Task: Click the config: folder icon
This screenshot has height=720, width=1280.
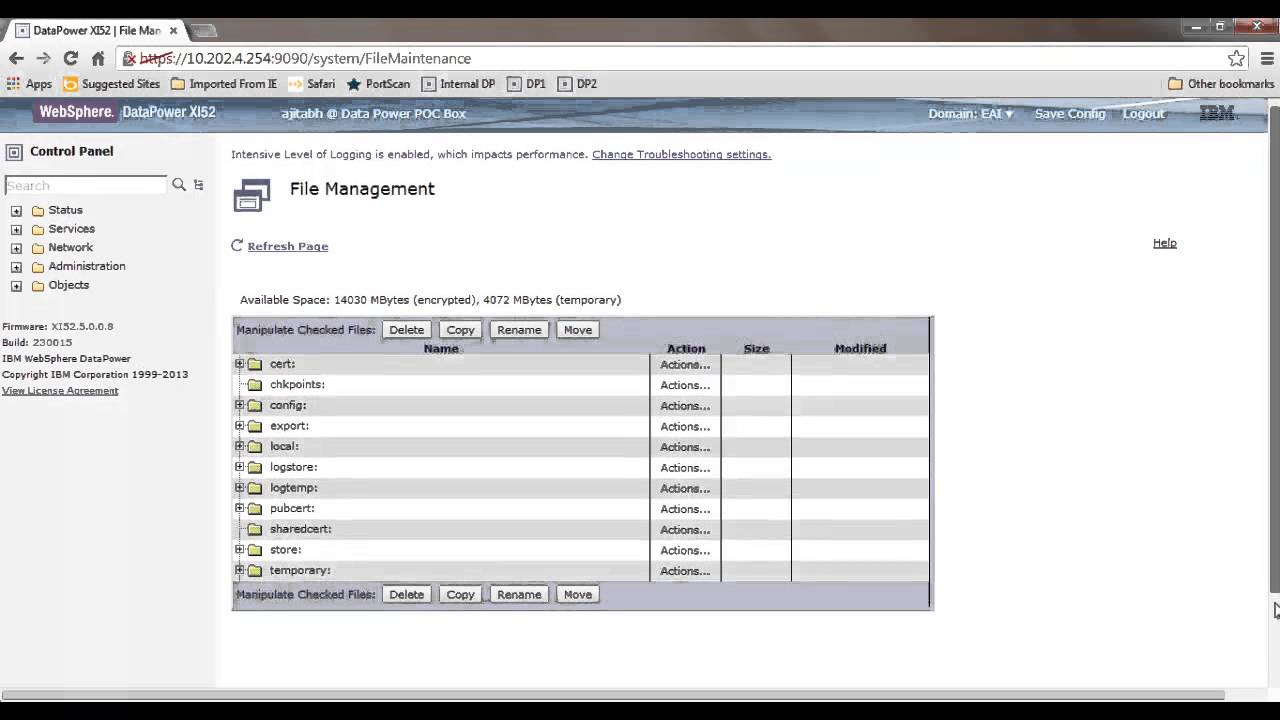Action: pyautogui.click(x=255, y=405)
